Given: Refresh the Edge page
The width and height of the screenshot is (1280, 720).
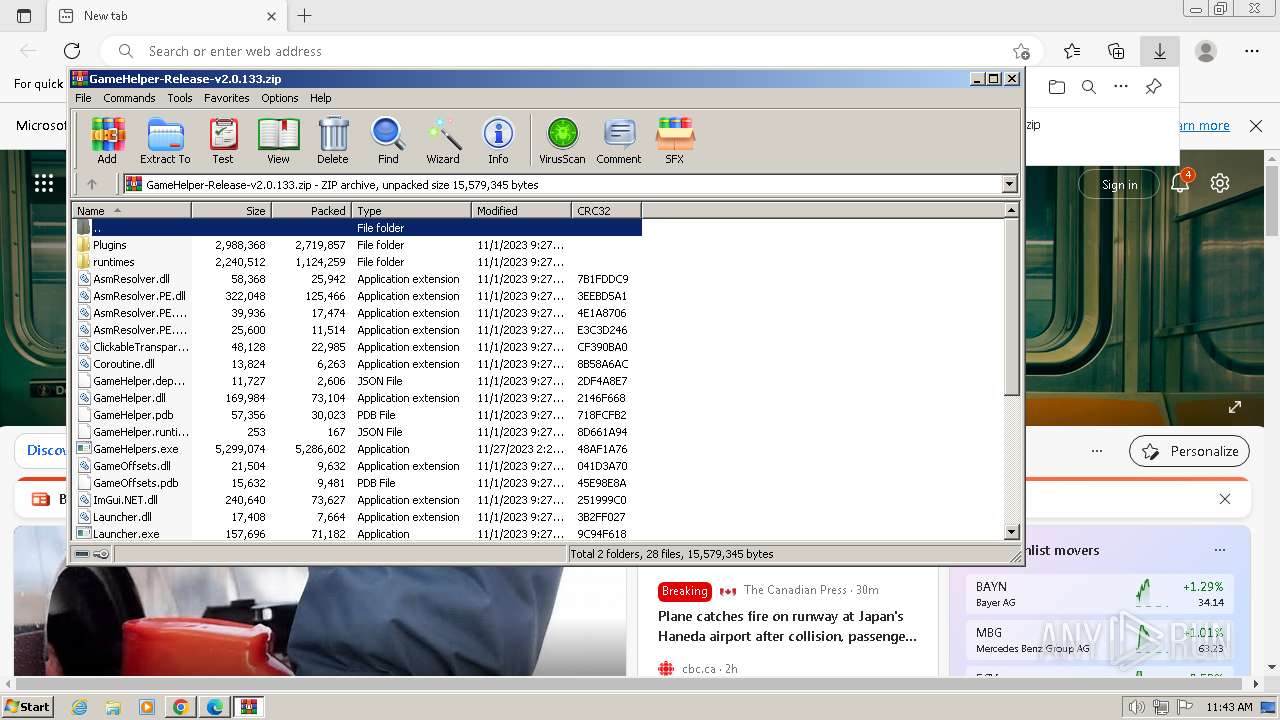Looking at the screenshot, I should (x=72, y=51).
